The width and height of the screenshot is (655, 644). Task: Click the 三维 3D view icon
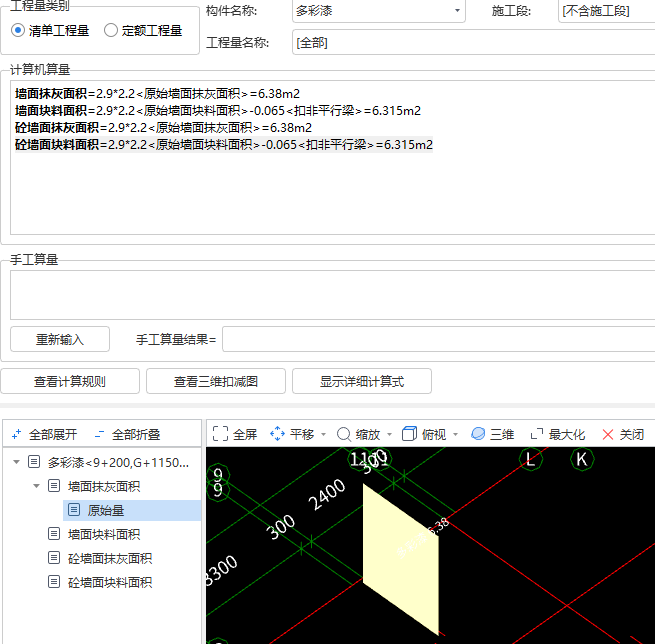[478, 434]
